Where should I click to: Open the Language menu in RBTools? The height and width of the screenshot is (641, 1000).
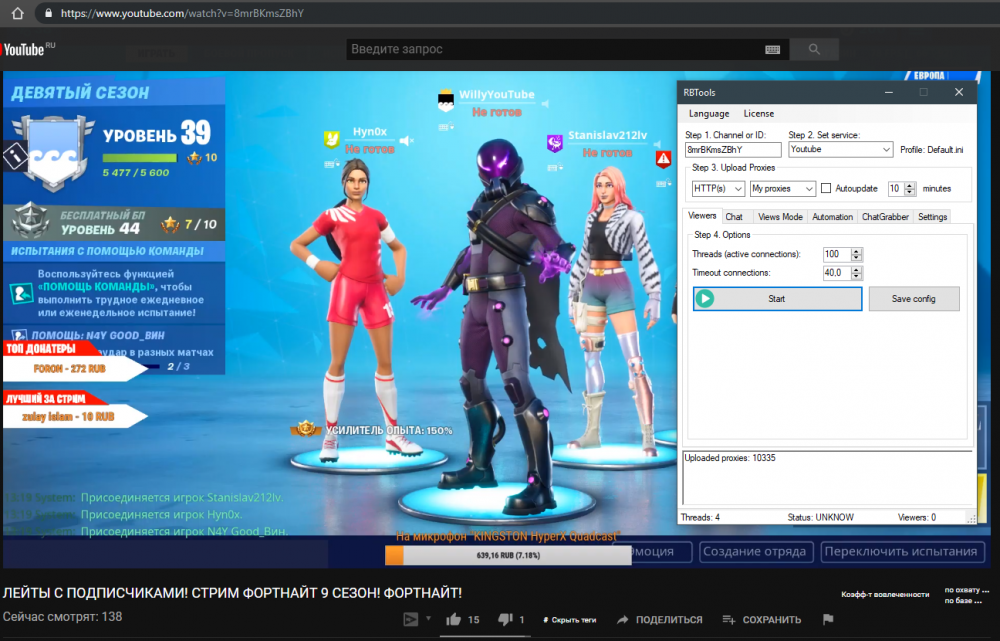[x=708, y=114]
